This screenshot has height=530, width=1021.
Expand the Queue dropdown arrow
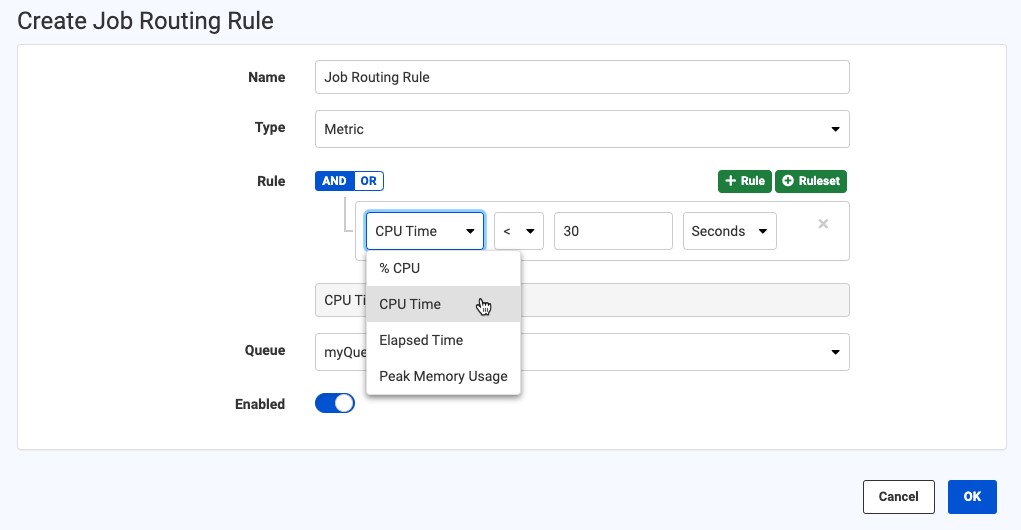click(835, 352)
